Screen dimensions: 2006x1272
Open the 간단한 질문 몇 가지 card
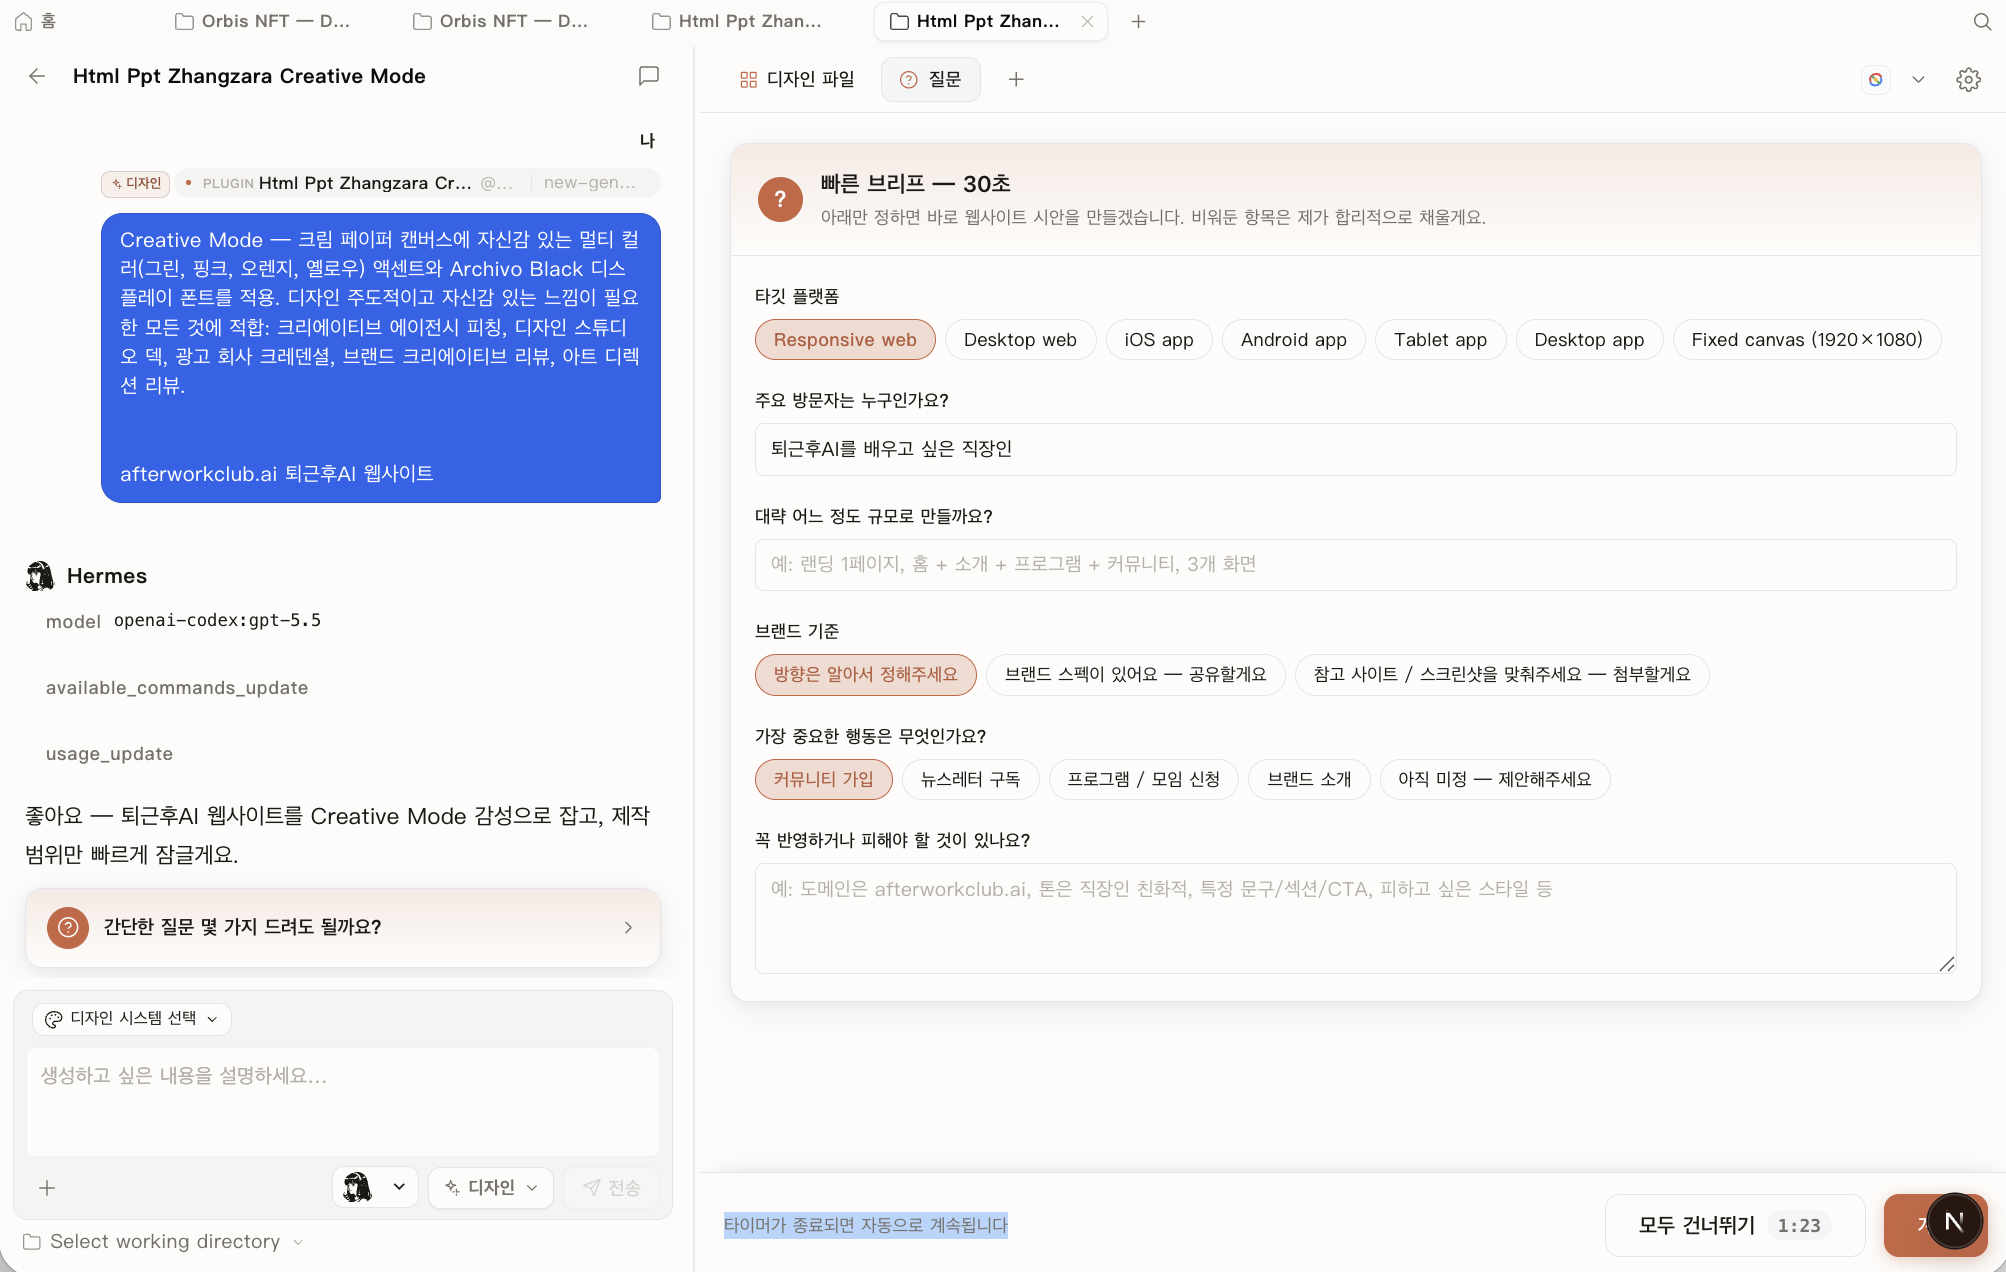[x=343, y=927]
